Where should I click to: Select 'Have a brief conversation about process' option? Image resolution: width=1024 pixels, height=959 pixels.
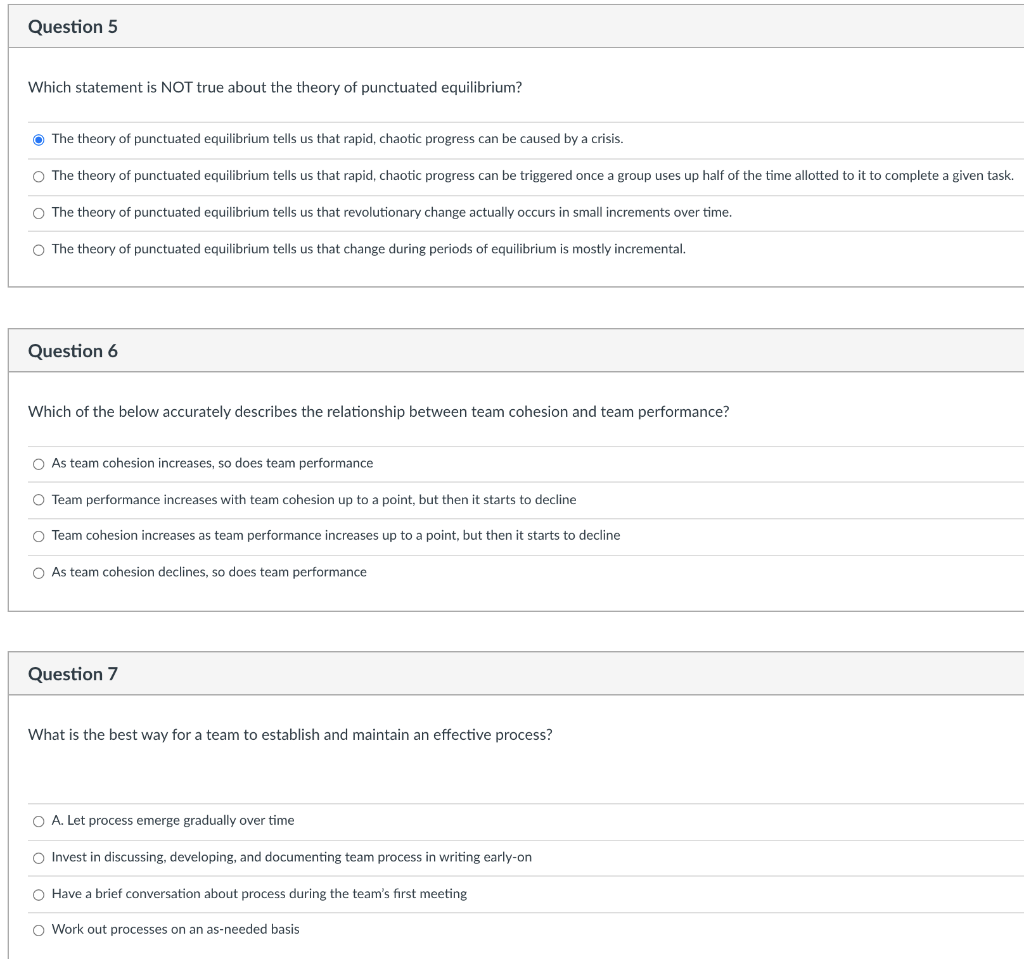pos(38,893)
